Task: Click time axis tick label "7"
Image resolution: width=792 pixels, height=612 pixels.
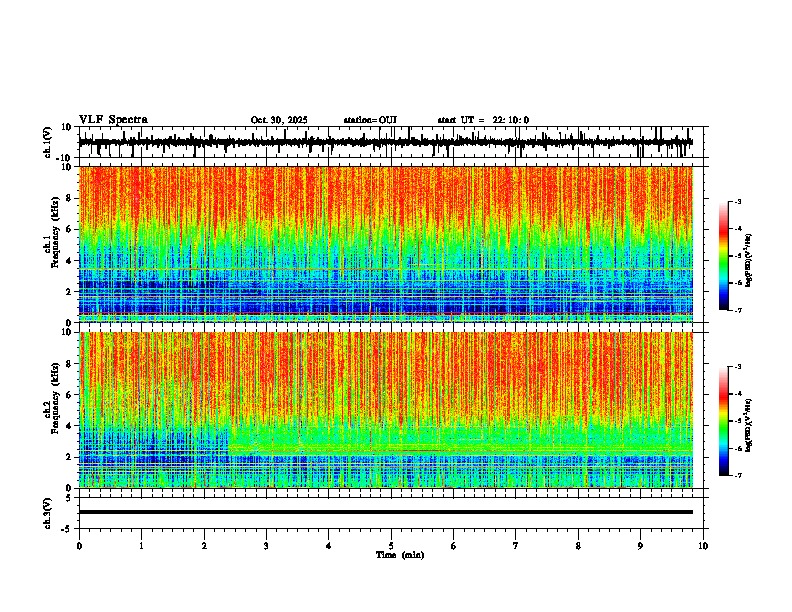Action: point(516,546)
